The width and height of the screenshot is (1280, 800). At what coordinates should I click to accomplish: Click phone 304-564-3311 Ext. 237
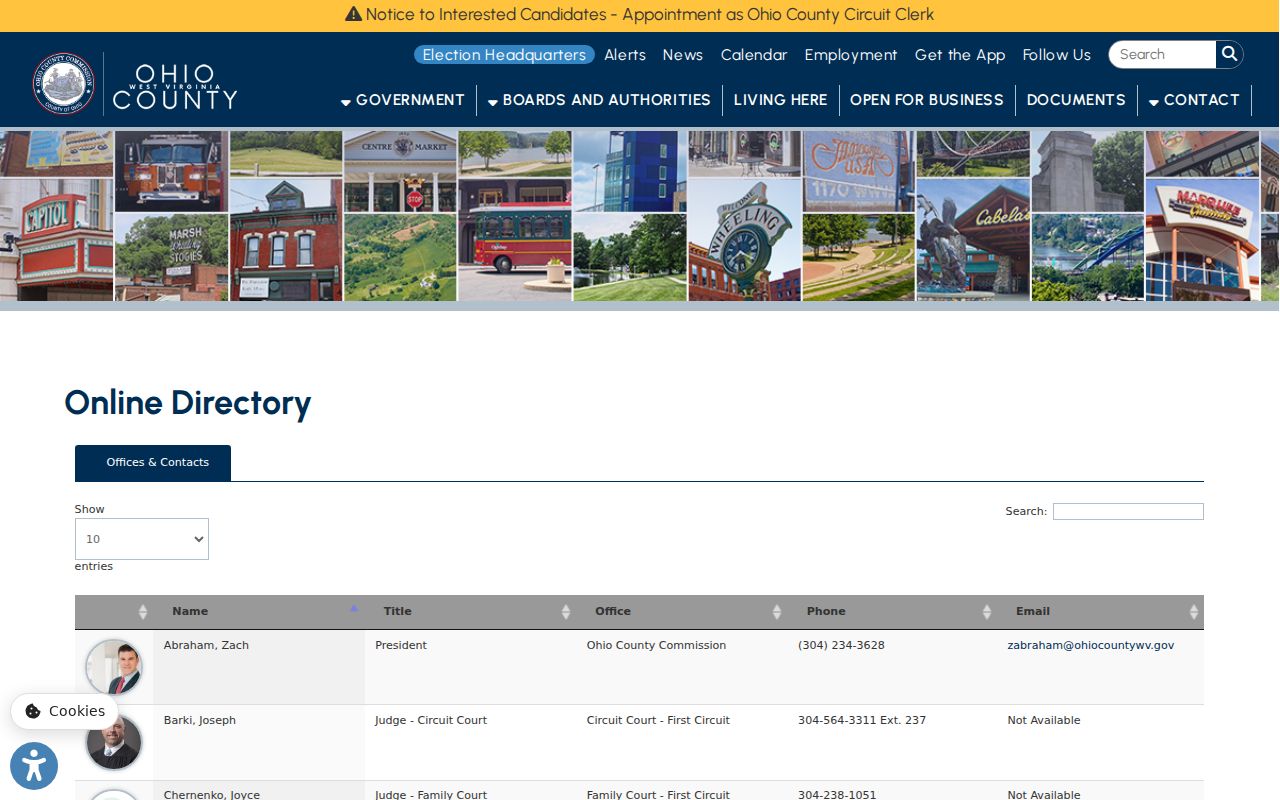tap(862, 720)
